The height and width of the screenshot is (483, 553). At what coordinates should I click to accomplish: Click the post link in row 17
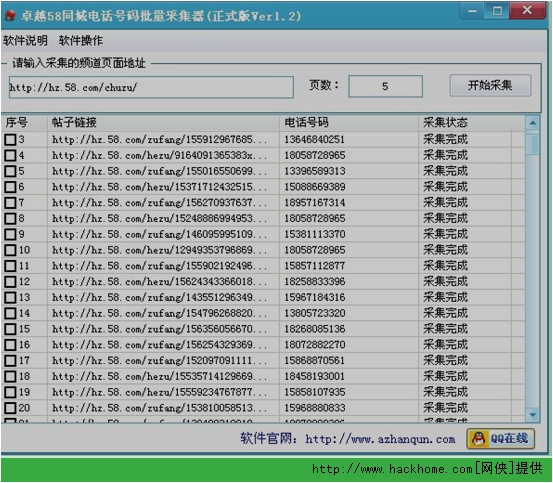click(159, 361)
